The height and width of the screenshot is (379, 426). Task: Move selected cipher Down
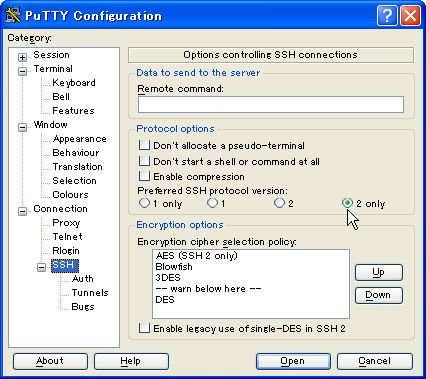coord(379,295)
